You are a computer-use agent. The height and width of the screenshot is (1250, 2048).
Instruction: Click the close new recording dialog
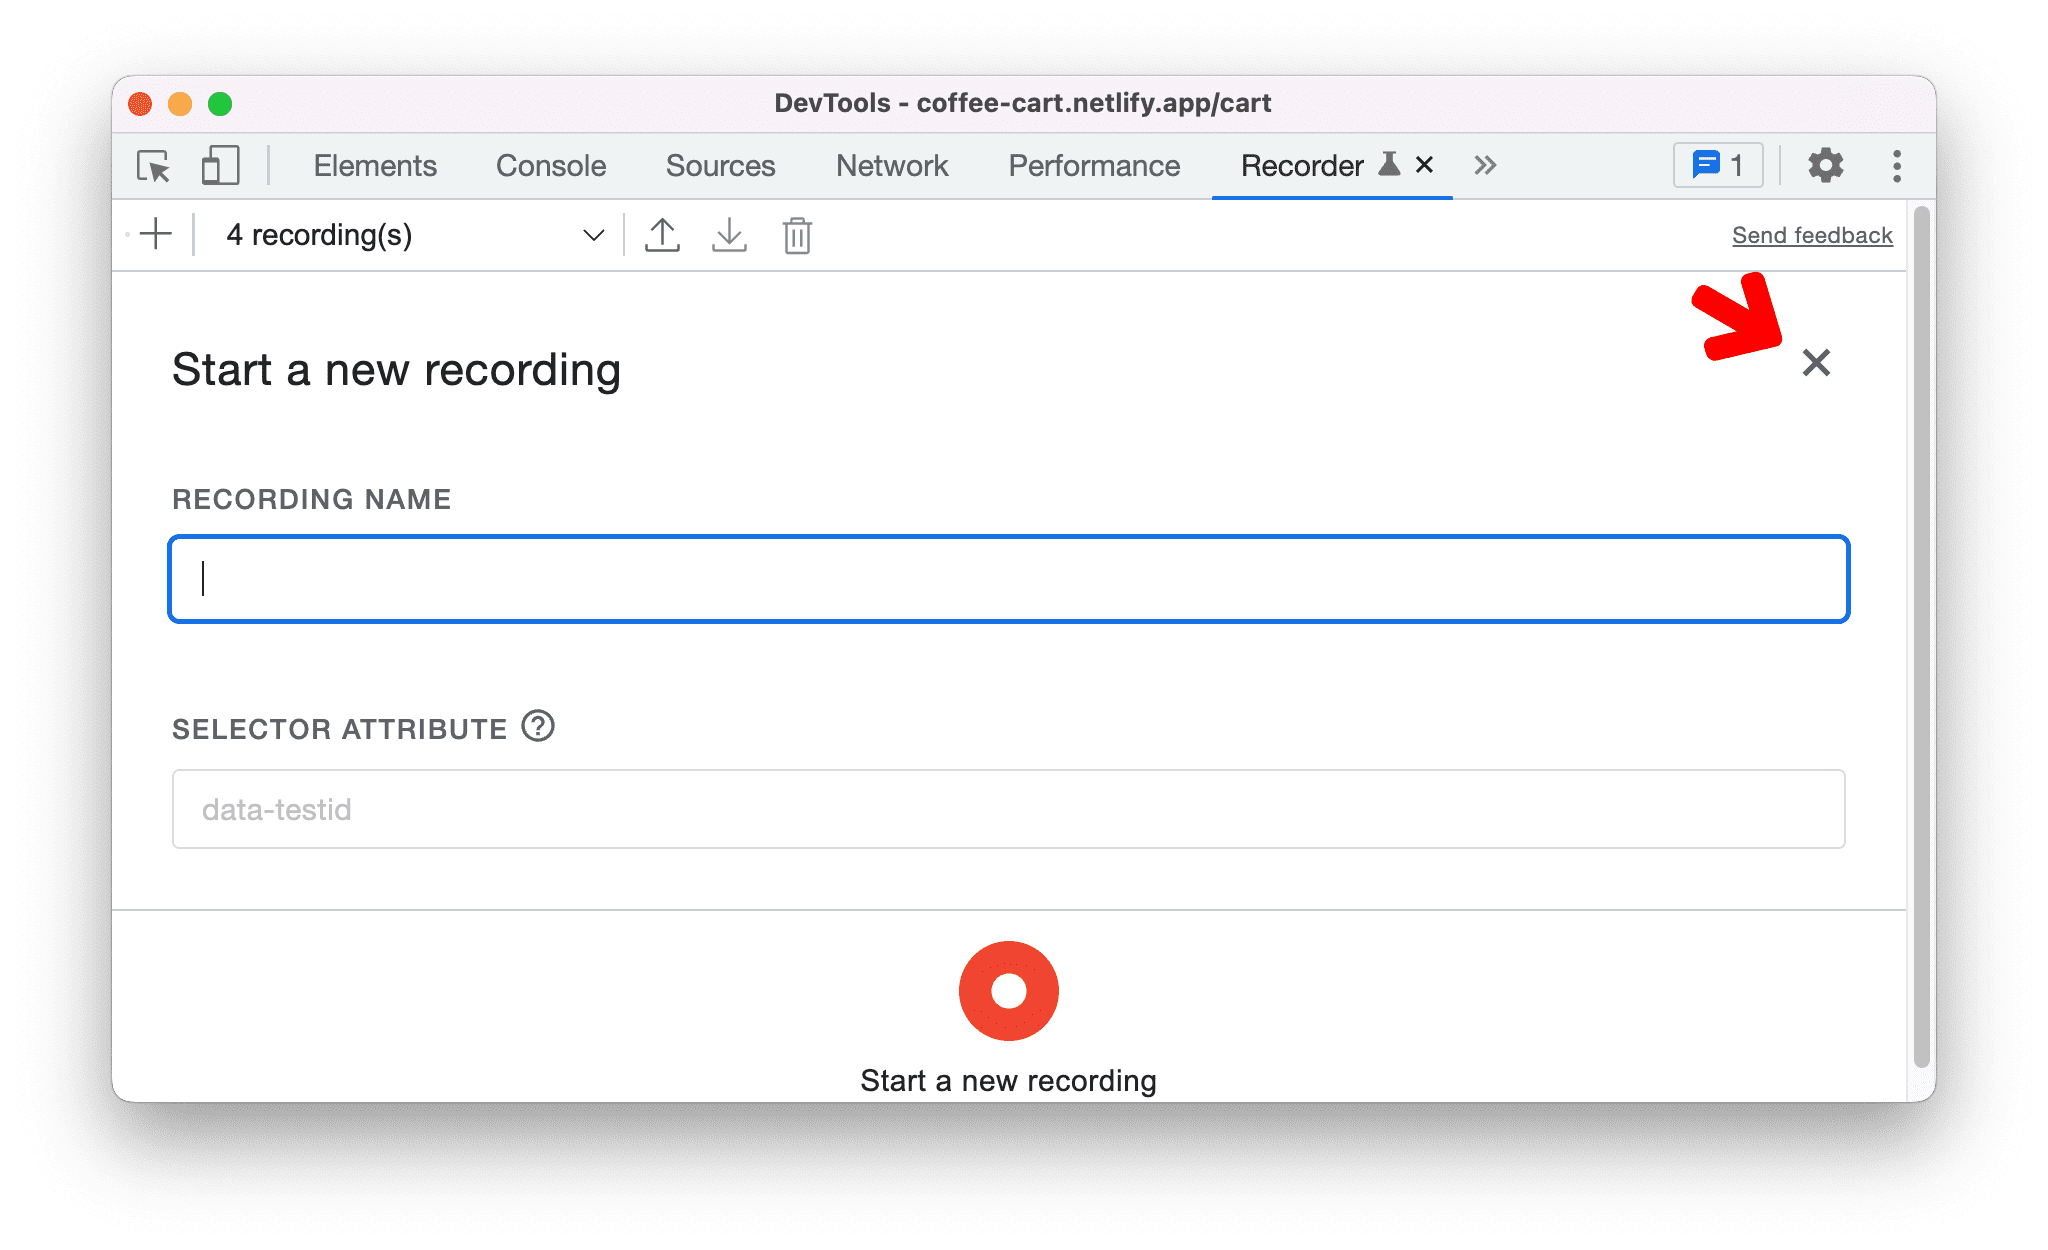1817,360
